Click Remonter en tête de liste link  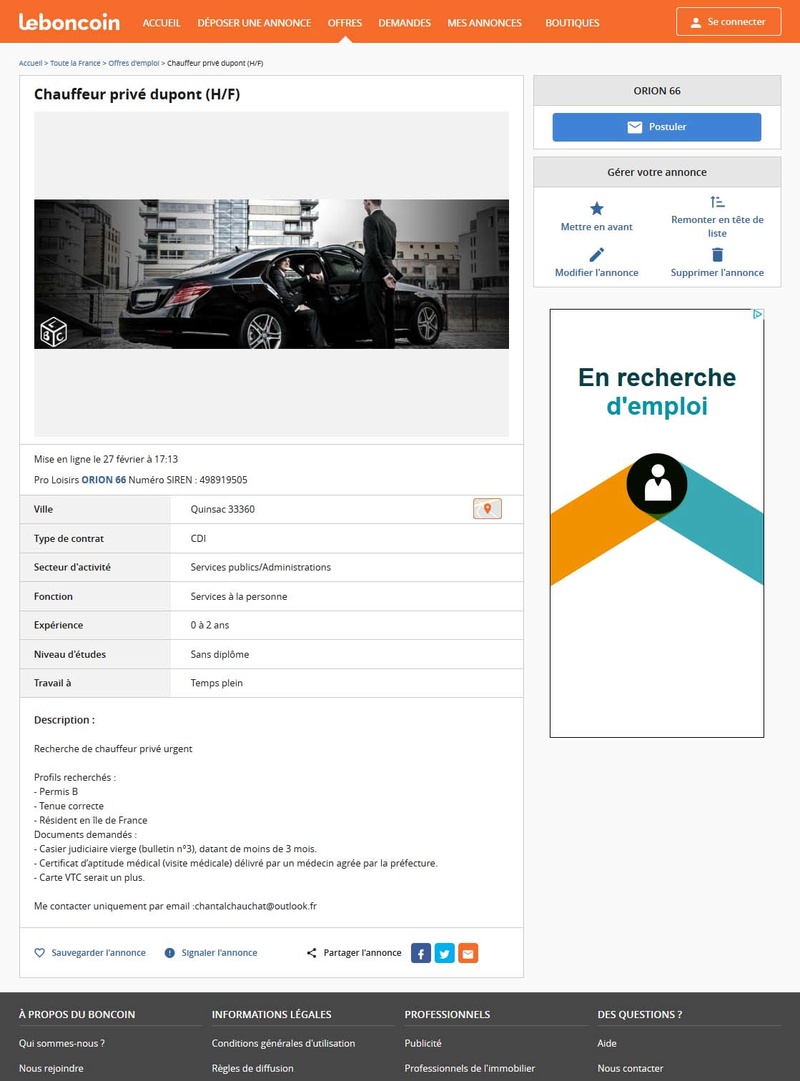click(717, 226)
